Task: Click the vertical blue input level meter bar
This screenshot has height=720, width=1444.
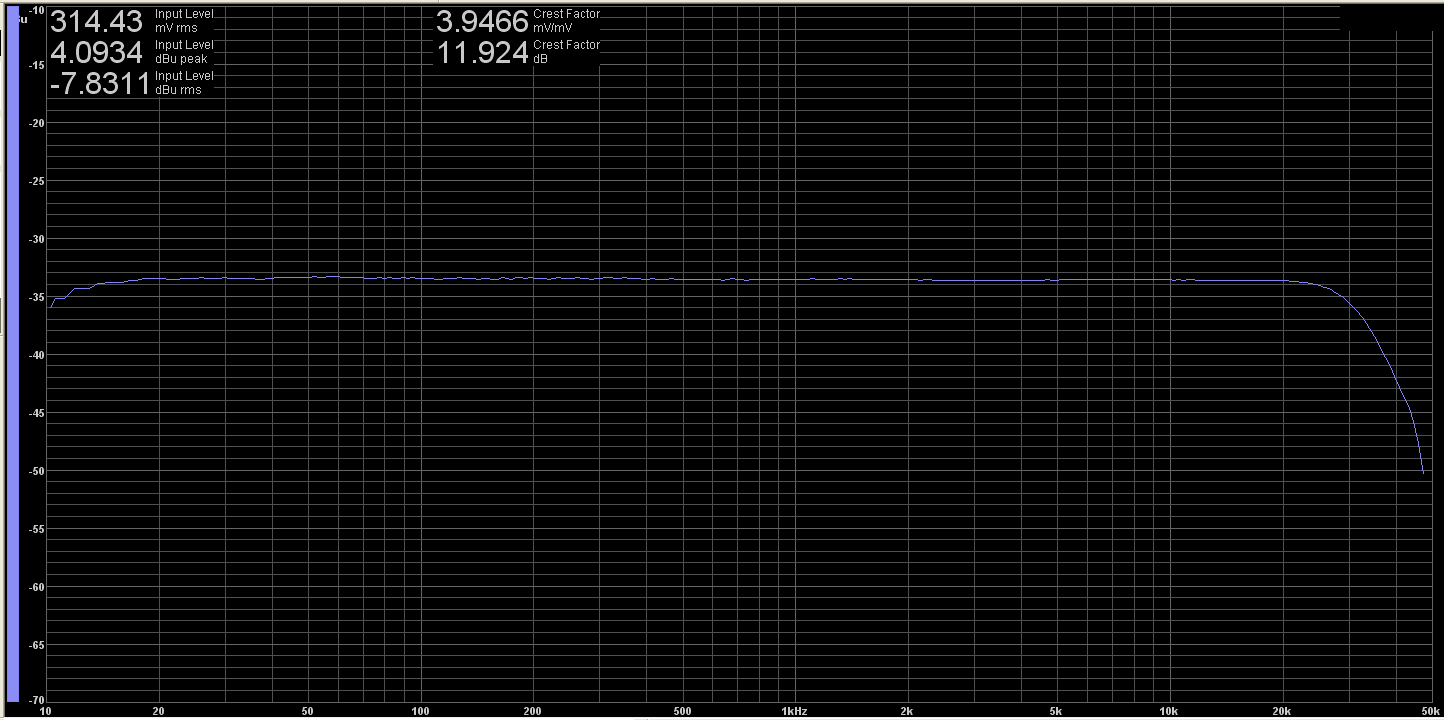Action: 13,360
